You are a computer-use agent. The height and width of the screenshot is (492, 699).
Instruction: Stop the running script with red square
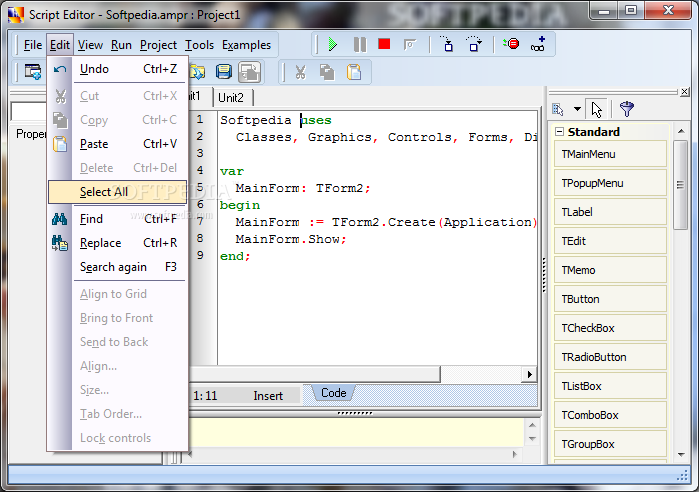(x=384, y=44)
